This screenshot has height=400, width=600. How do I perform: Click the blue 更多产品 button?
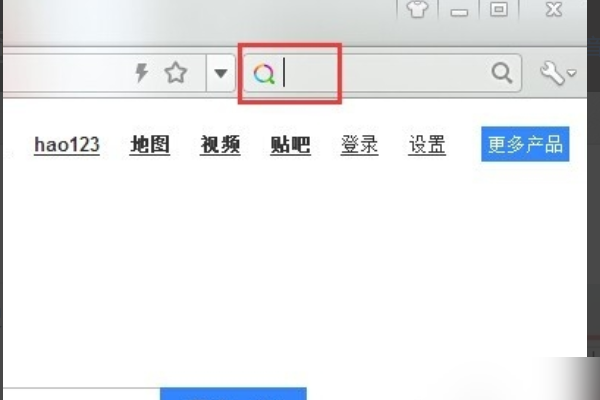click(x=525, y=144)
